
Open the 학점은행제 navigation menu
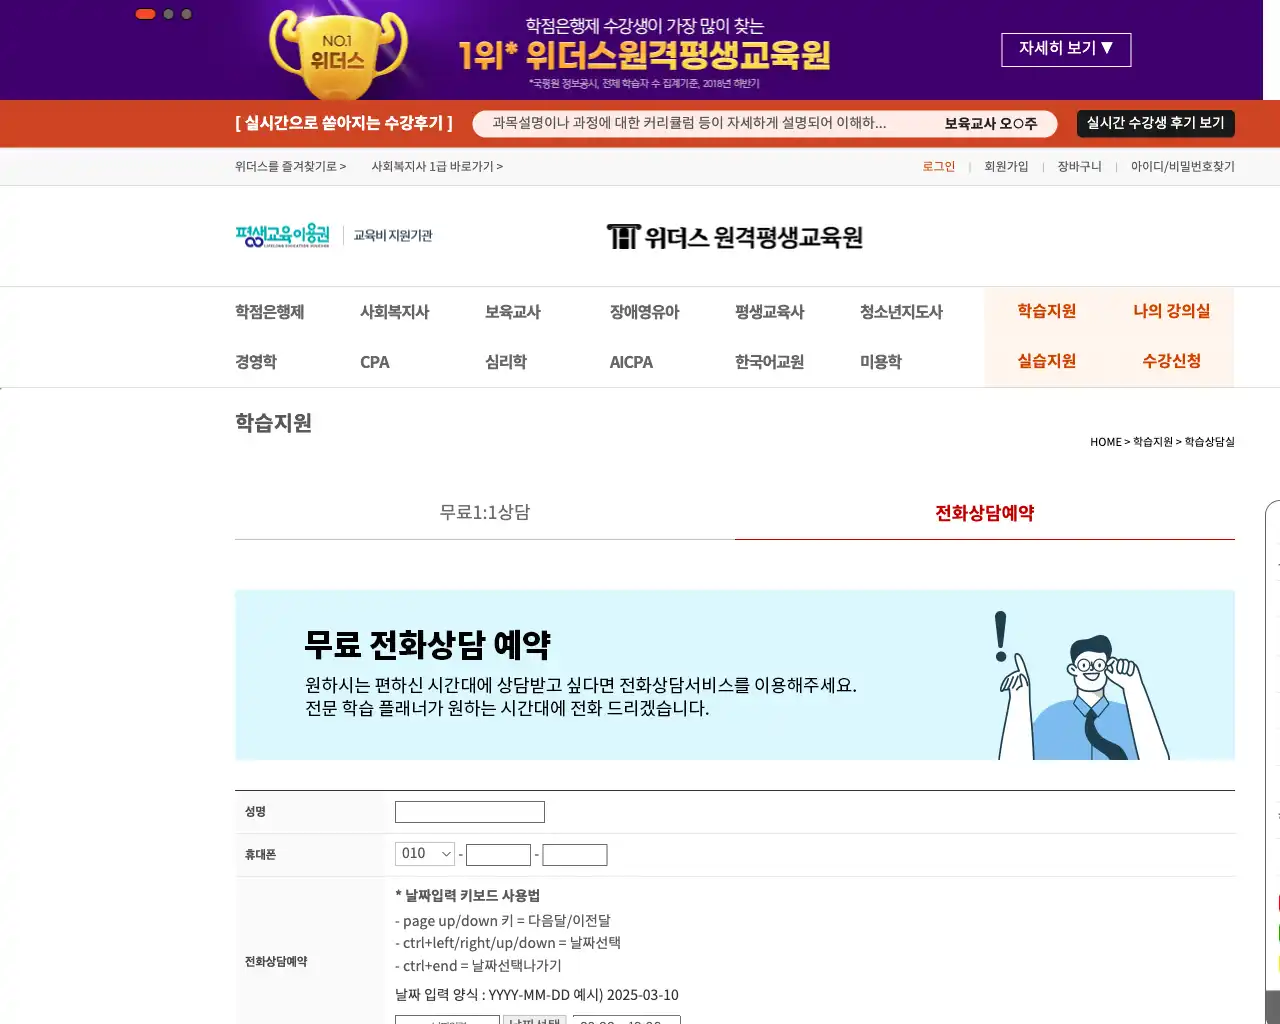tap(267, 311)
